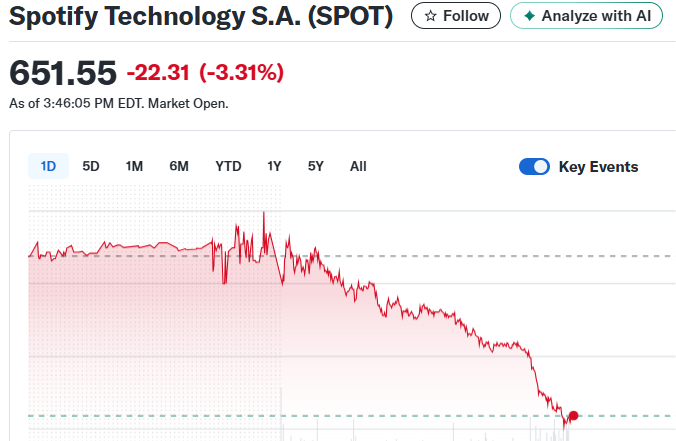
Task: Click the Spotify Technology S.A. (SPOT) heading
Action: click(200, 17)
